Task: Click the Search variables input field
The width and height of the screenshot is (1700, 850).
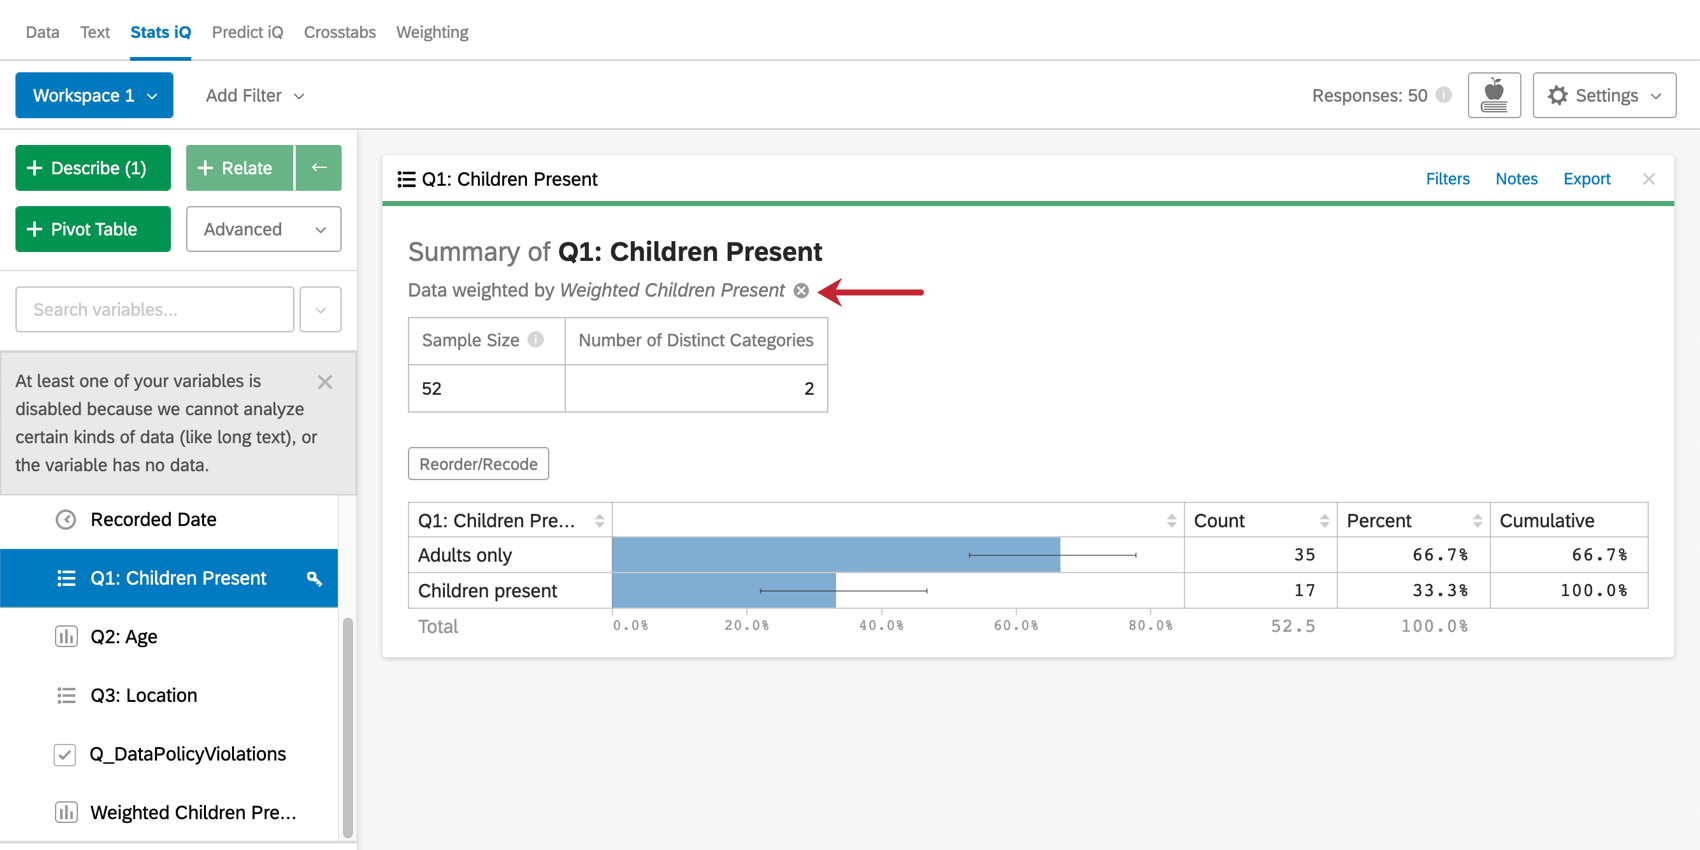Action: pos(155,310)
